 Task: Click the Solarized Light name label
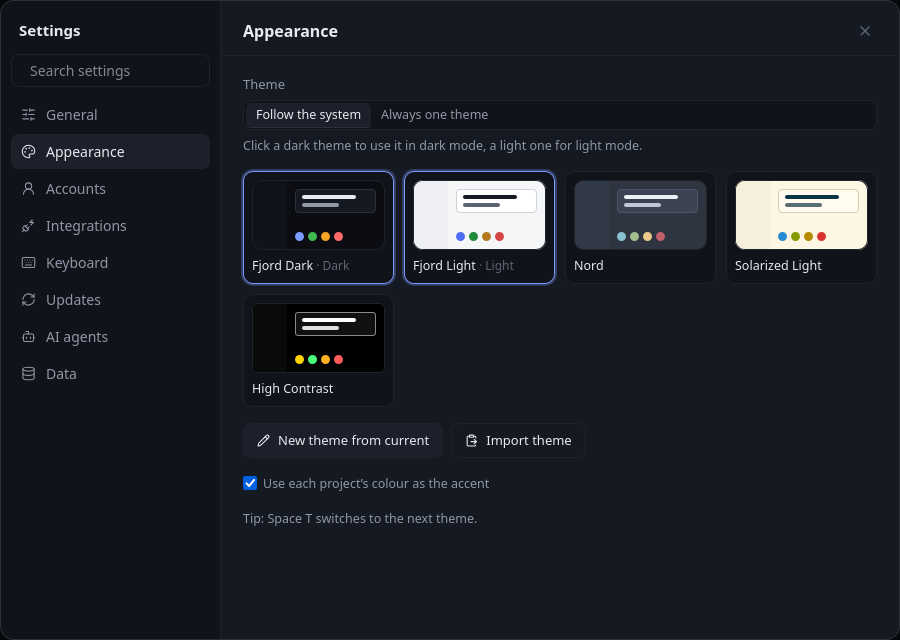pos(778,266)
